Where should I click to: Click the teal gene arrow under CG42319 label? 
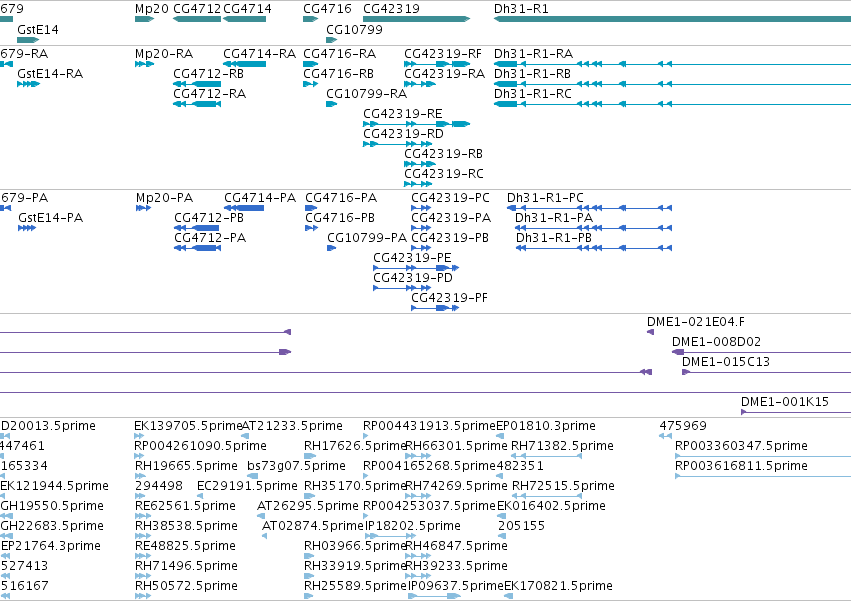point(416,19)
